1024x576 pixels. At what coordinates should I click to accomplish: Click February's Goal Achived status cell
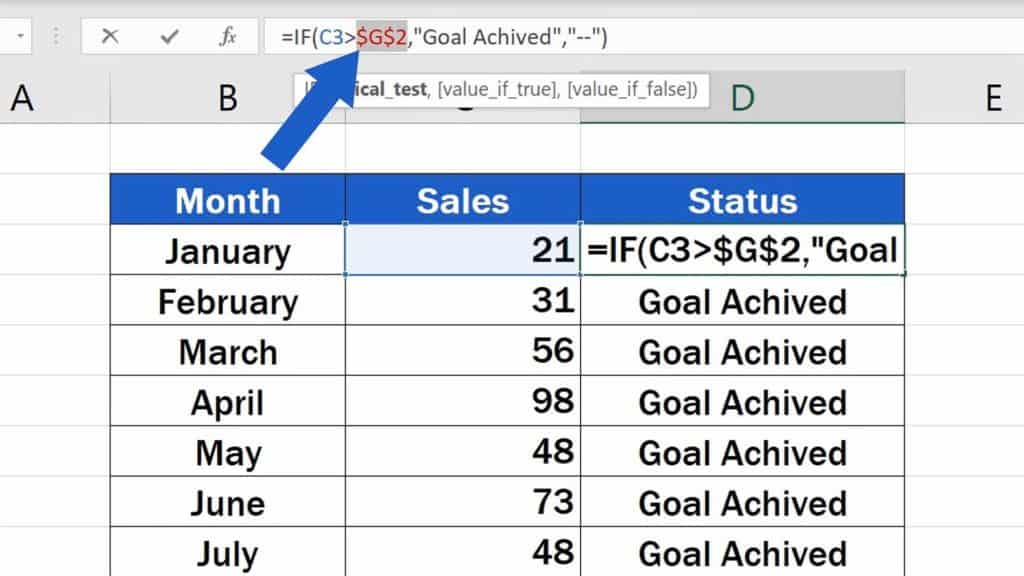click(x=744, y=301)
